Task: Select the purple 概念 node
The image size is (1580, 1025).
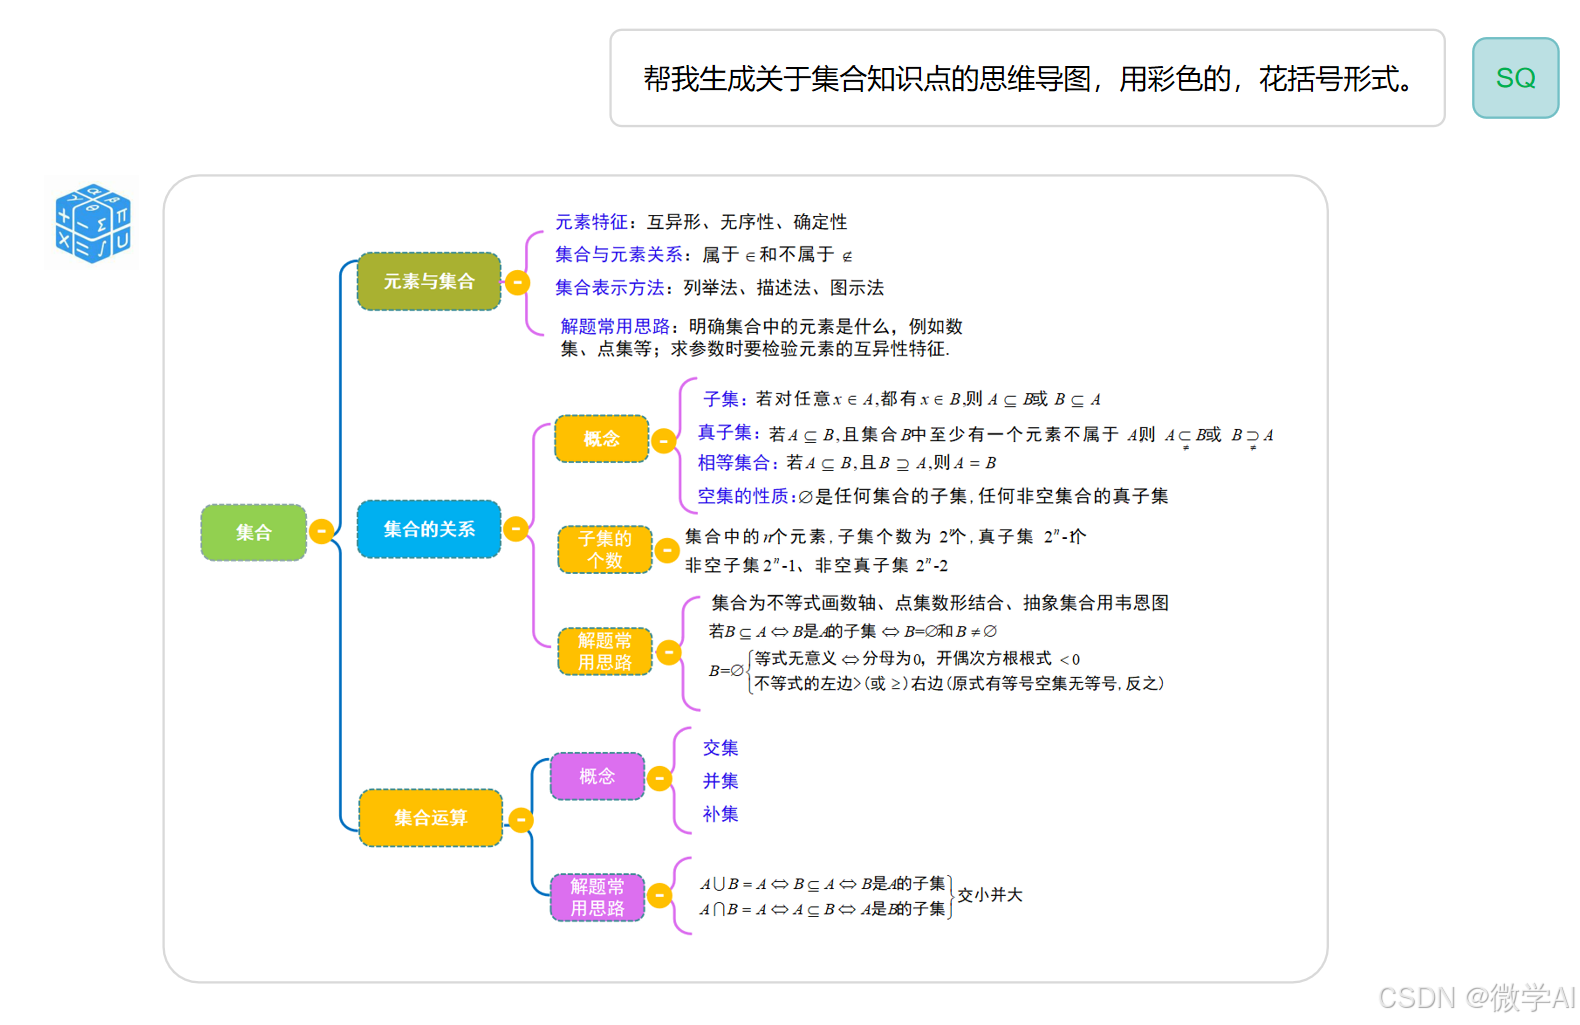Action: 597,776
